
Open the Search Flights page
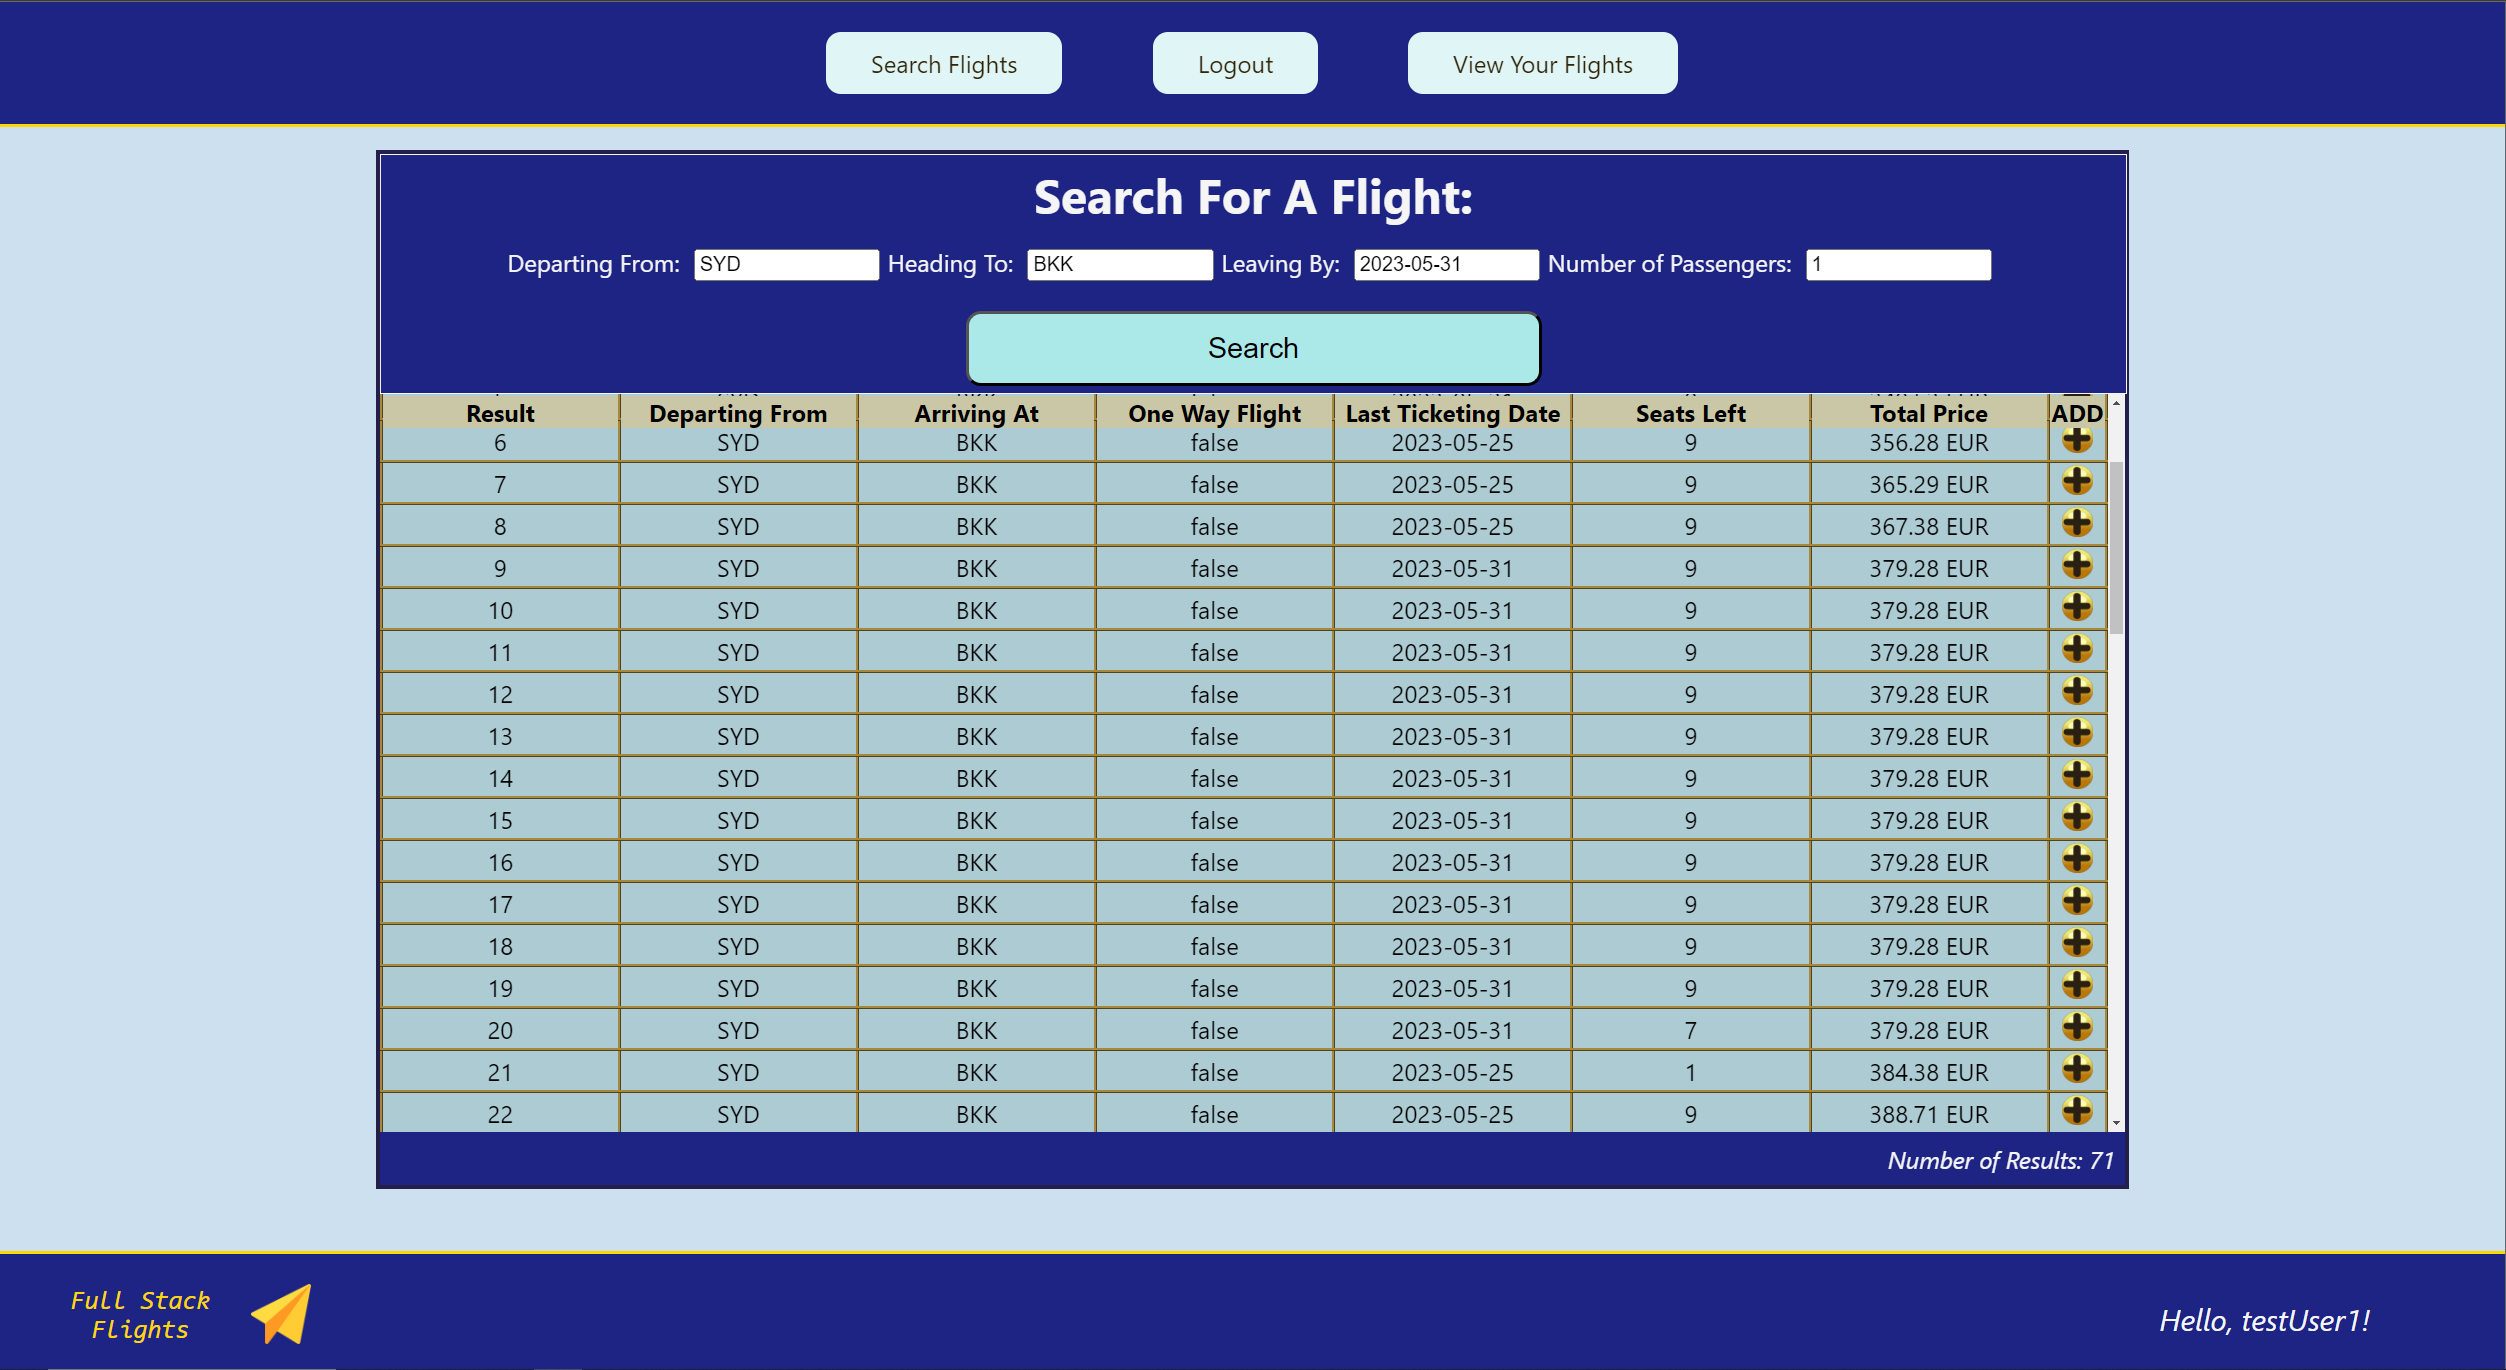(943, 64)
